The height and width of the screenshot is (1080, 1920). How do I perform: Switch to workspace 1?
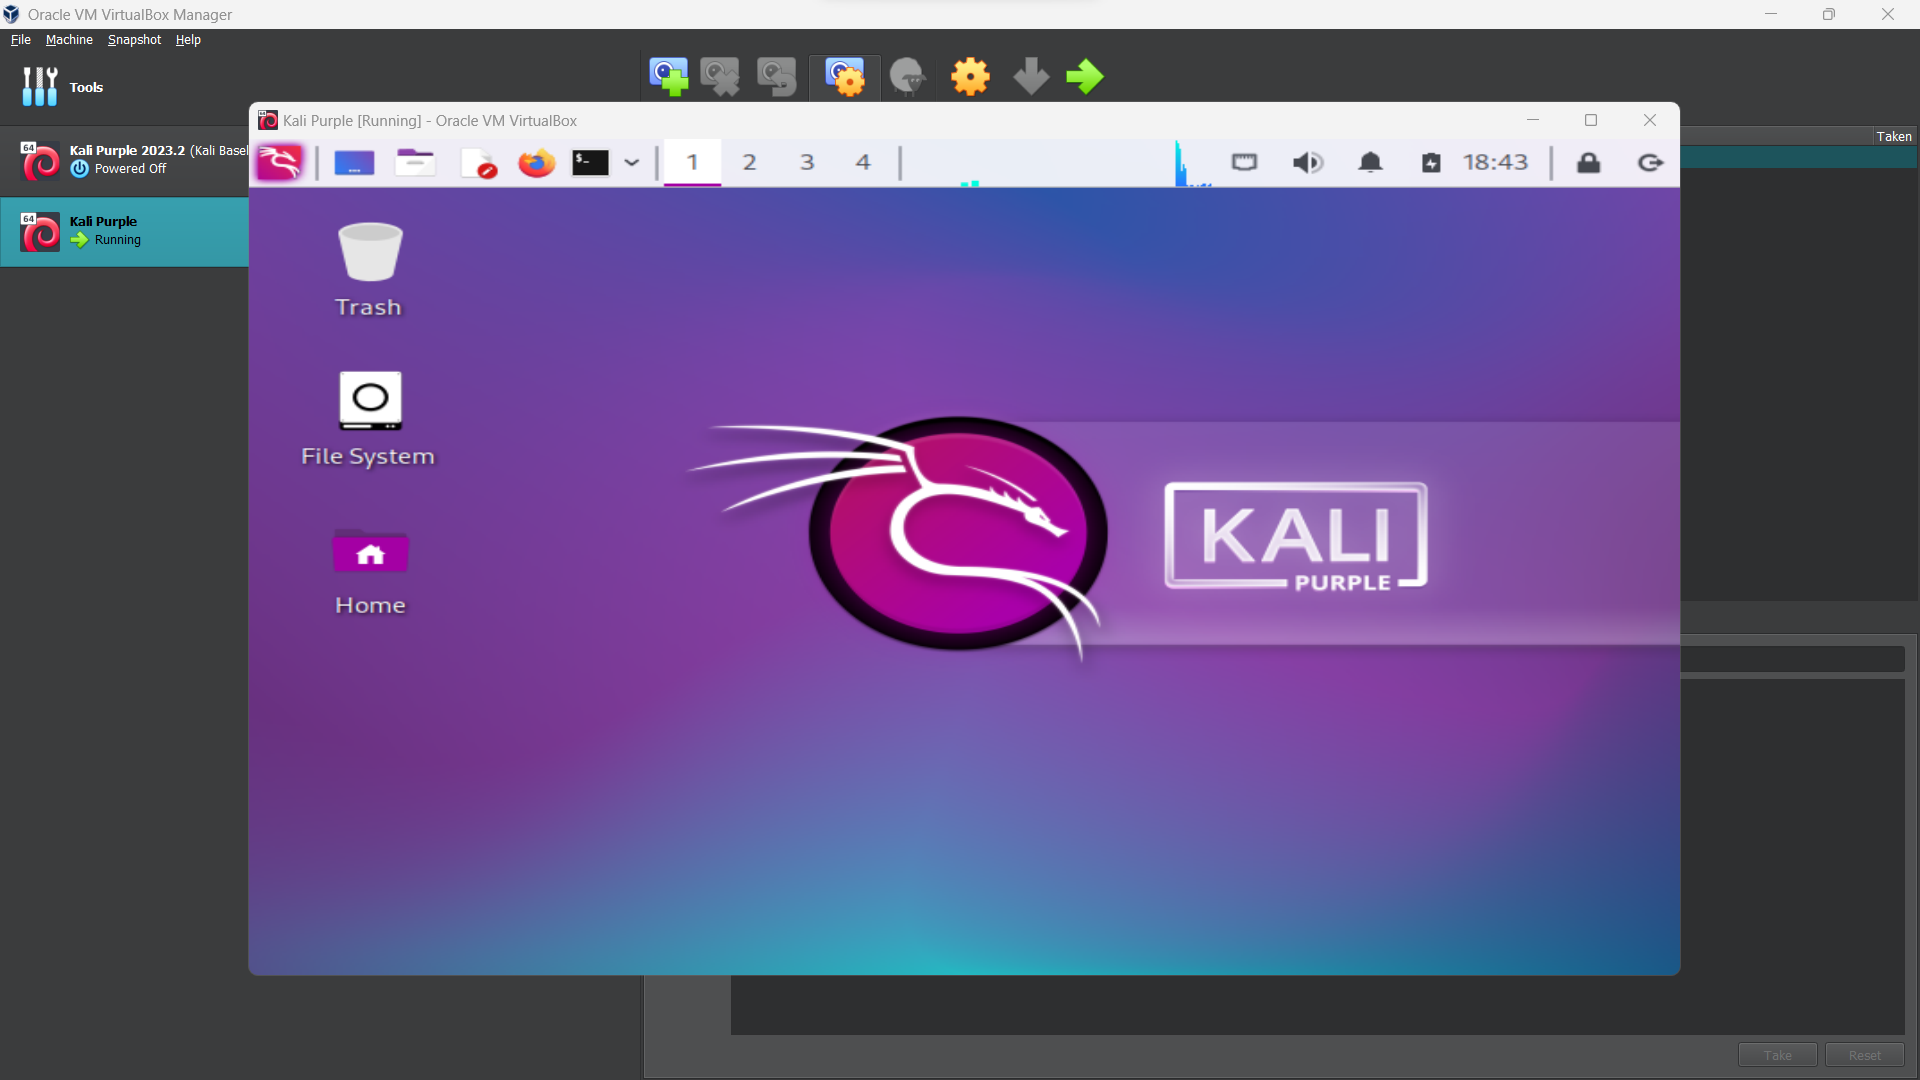click(x=692, y=162)
